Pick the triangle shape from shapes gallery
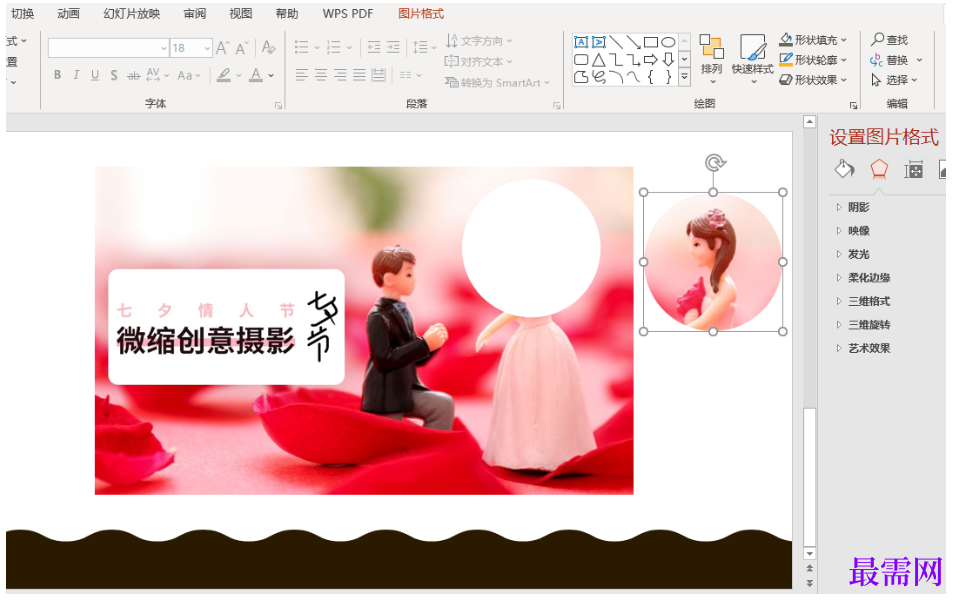 tap(599, 59)
